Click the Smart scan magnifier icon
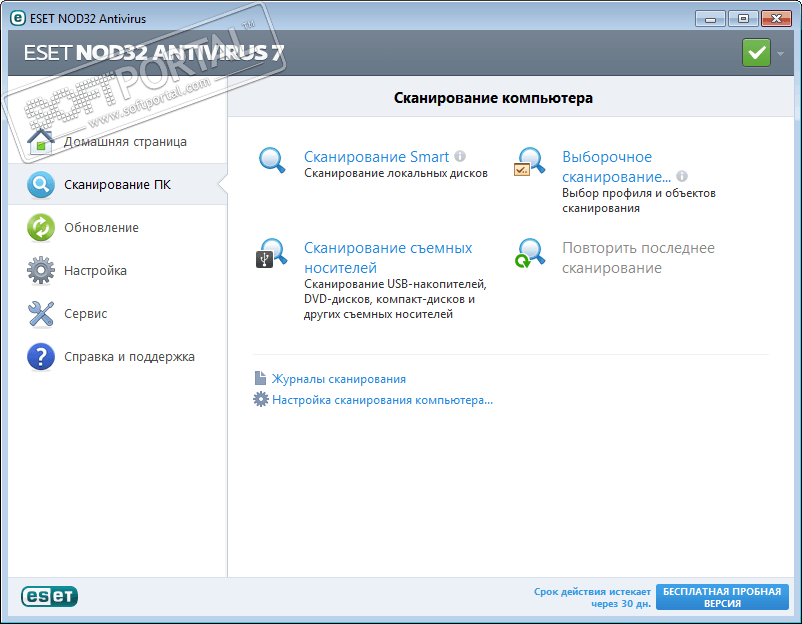This screenshot has height=624, width=802. point(272,160)
